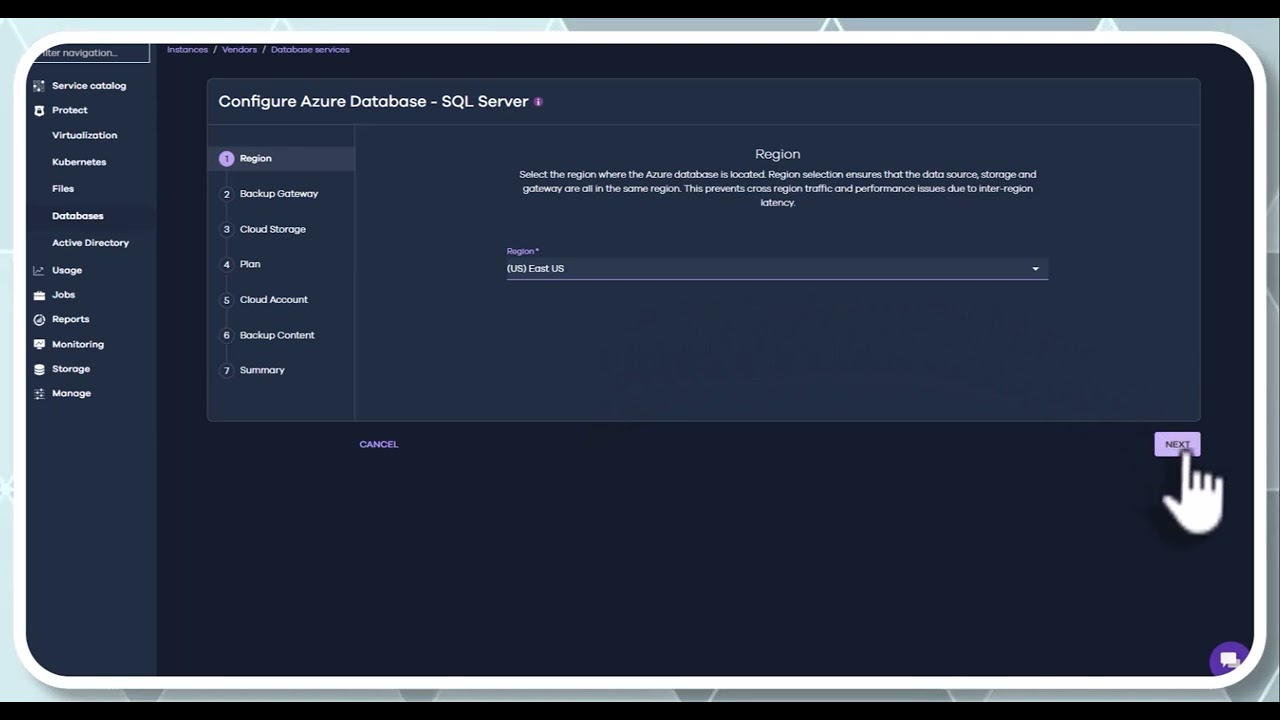Viewport: 1280px width, 720px height.
Task: Open Files under Protect
Action: click(63, 189)
